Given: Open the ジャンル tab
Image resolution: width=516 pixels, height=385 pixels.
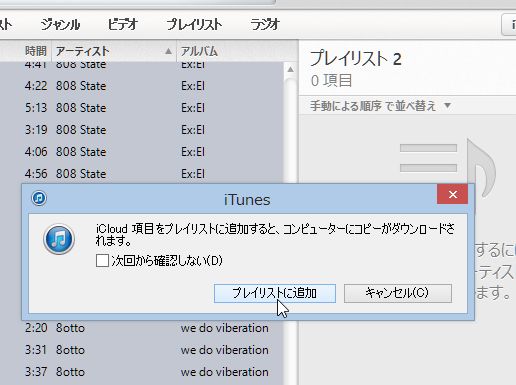Looking at the screenshot, I should tap(60, 25).
